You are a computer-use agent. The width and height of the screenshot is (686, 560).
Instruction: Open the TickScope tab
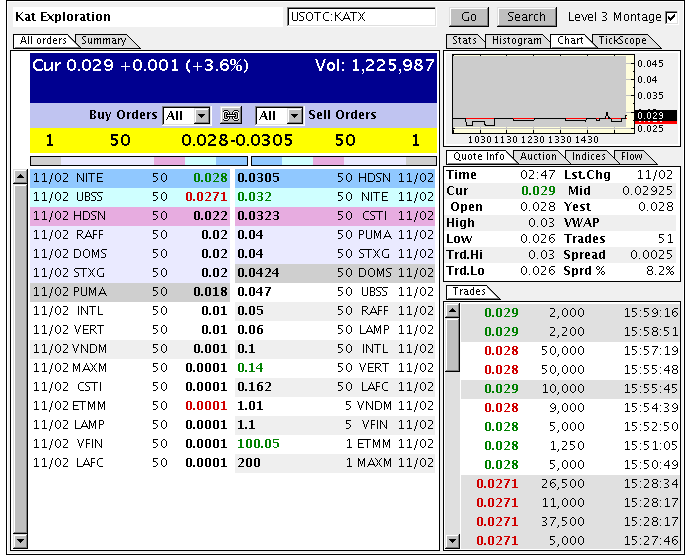pyautogui.click(x=622, y=41)
